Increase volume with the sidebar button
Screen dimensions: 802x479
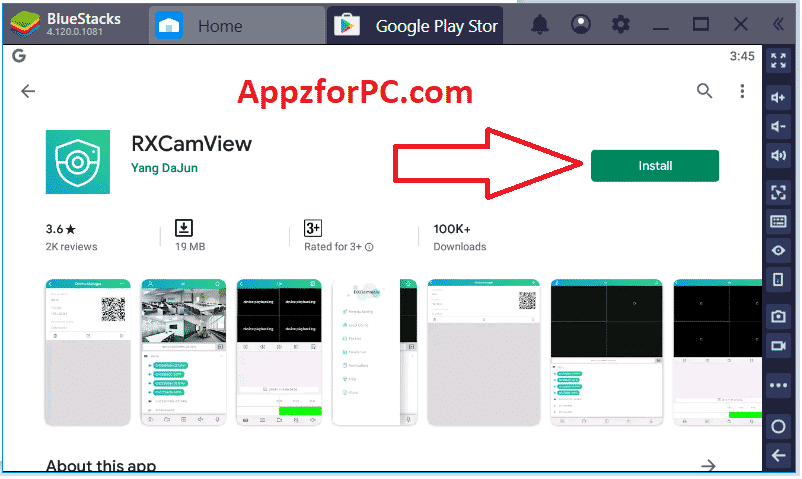(x=778, y=97)
